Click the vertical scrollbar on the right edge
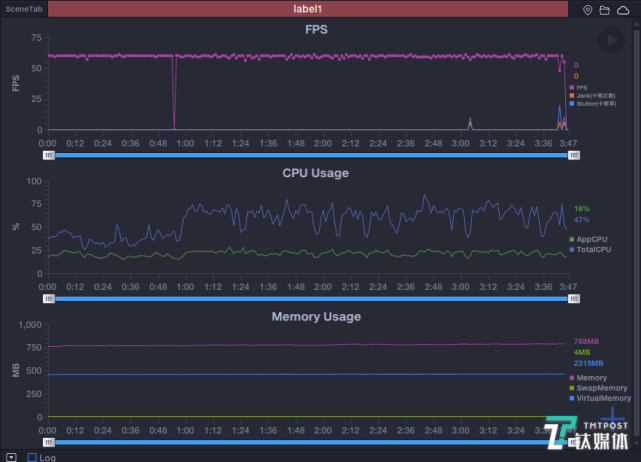The width and height of the screenshot is (641, 462). click(637, 233)
